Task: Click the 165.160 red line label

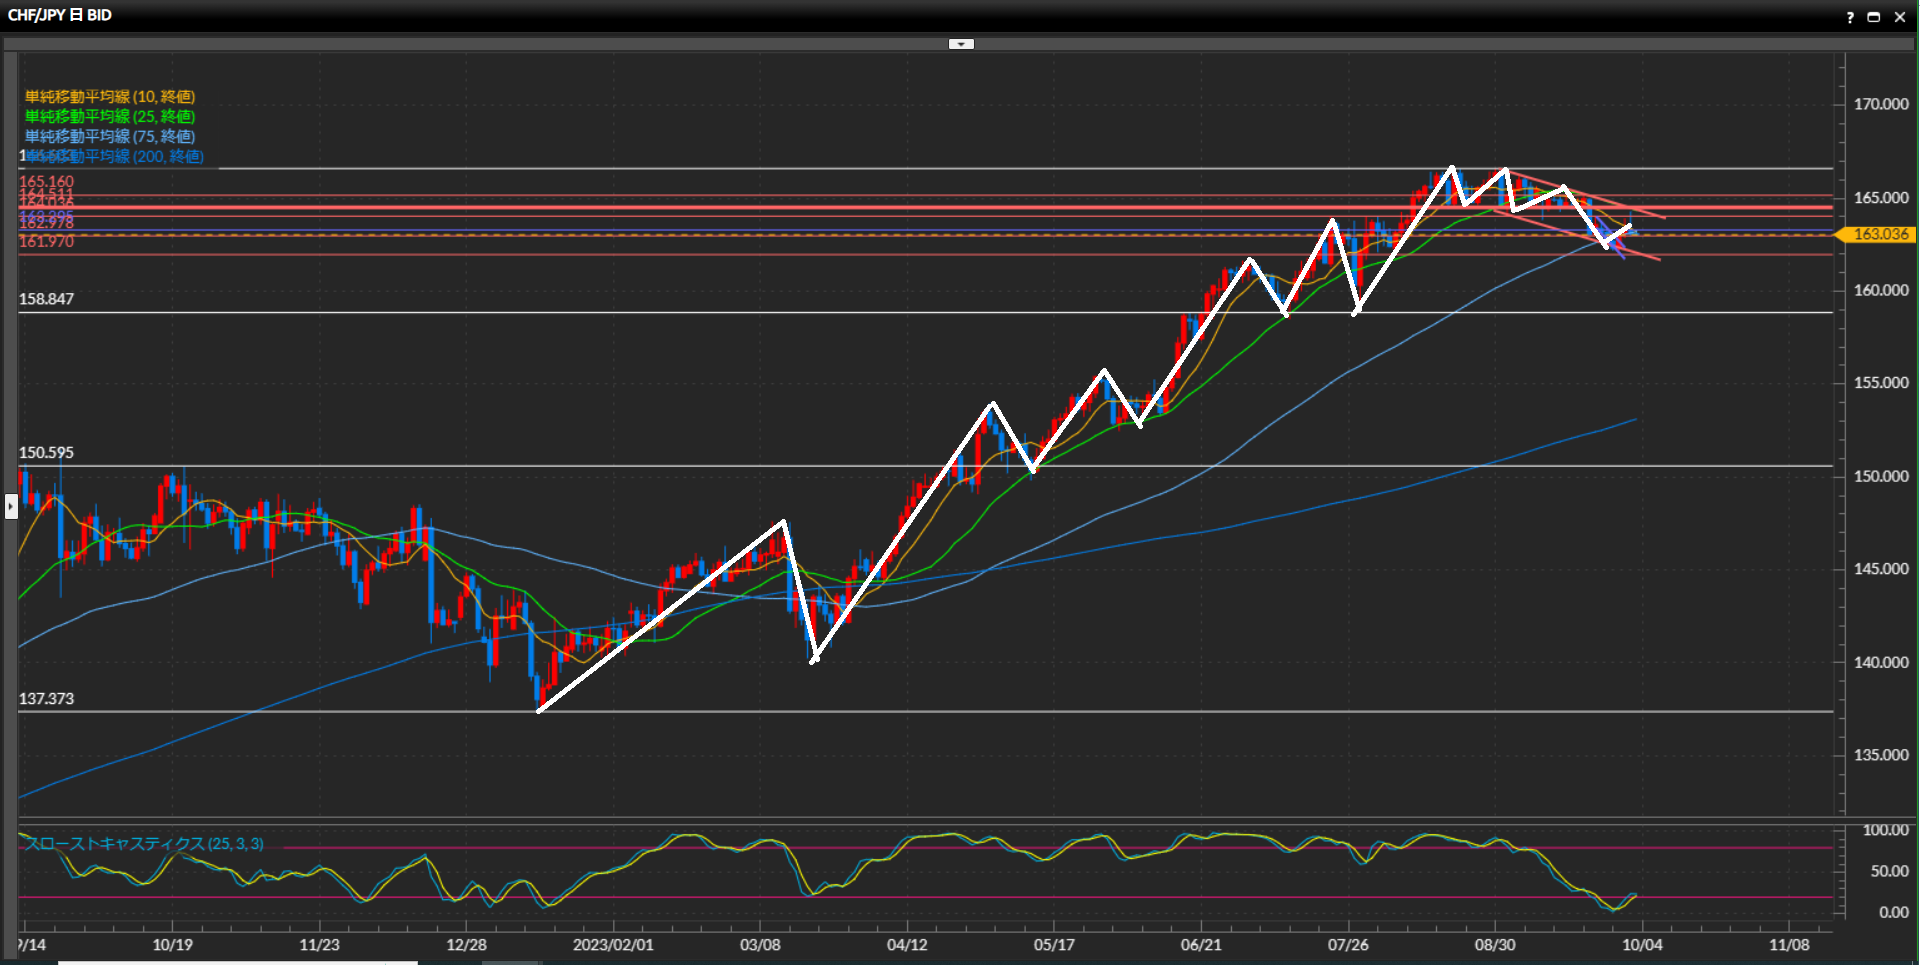Action: click(46, 181)
